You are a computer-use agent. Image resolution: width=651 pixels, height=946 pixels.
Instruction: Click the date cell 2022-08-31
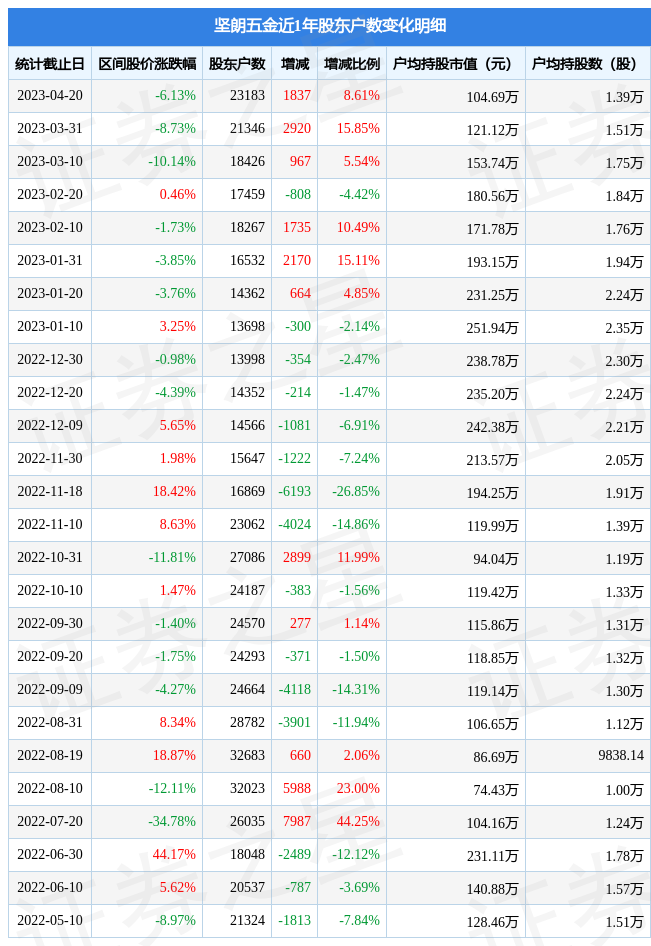coord(50,723)
